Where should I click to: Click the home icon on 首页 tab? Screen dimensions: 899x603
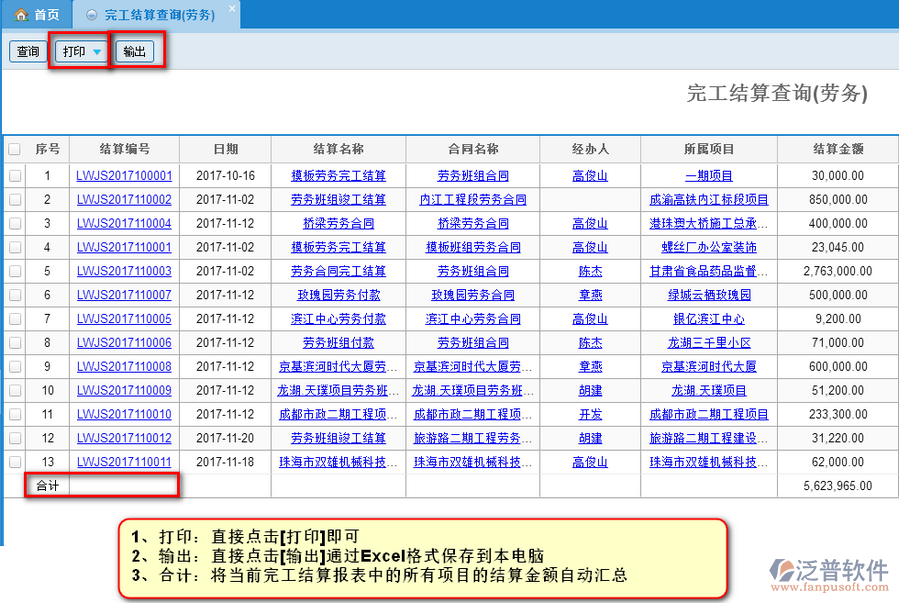pos(20,15)
